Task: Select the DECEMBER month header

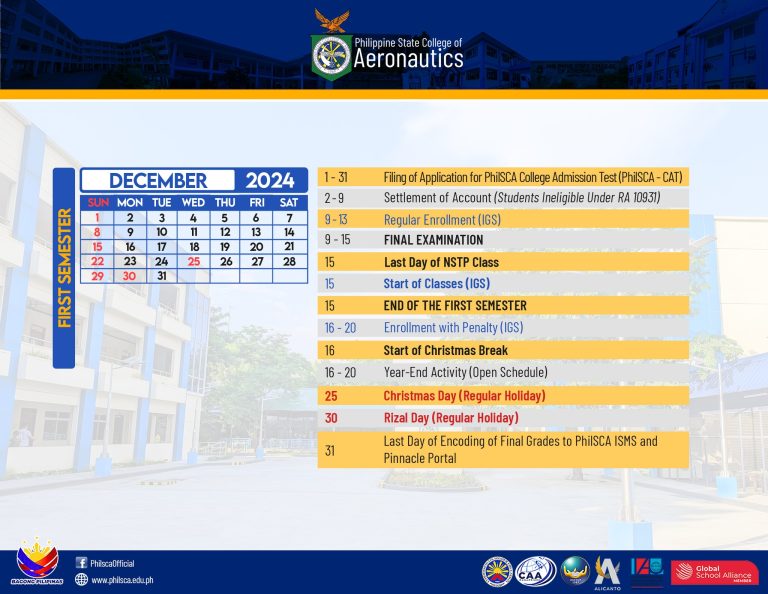Action: tap(158, 181)
